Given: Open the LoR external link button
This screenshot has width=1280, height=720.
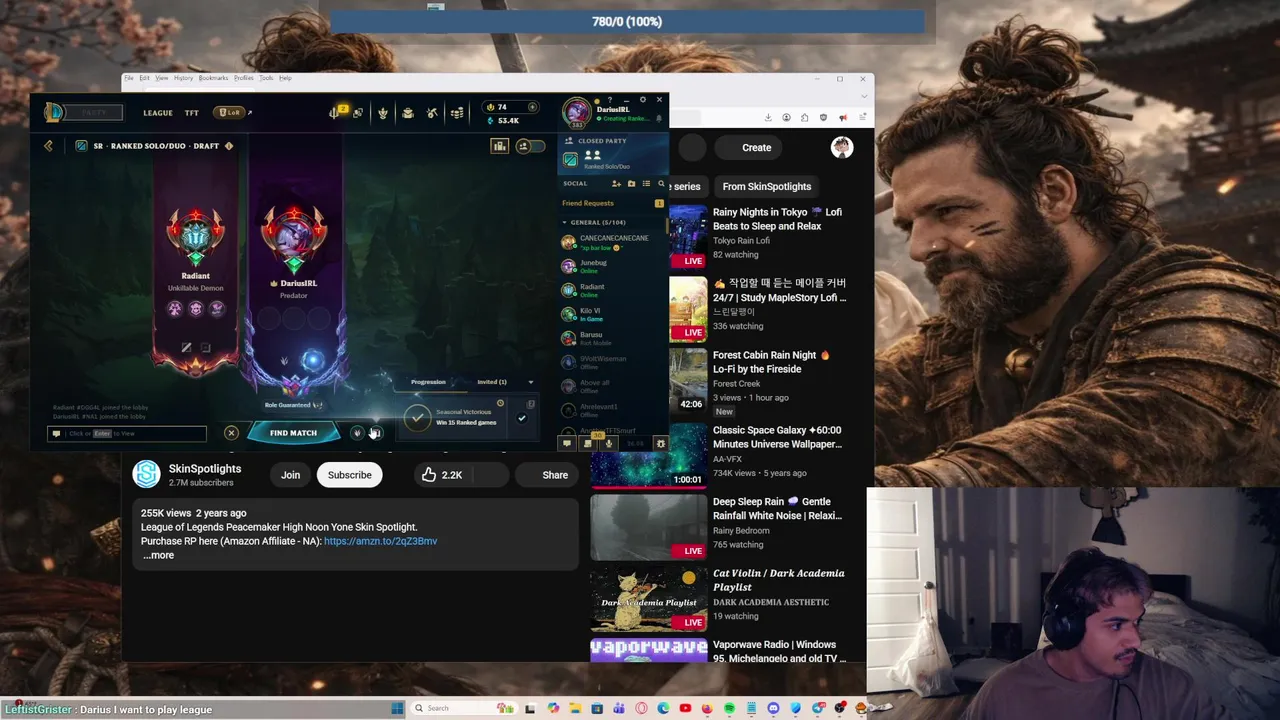Looking at the screenshot, I should (x=233, y=113).
